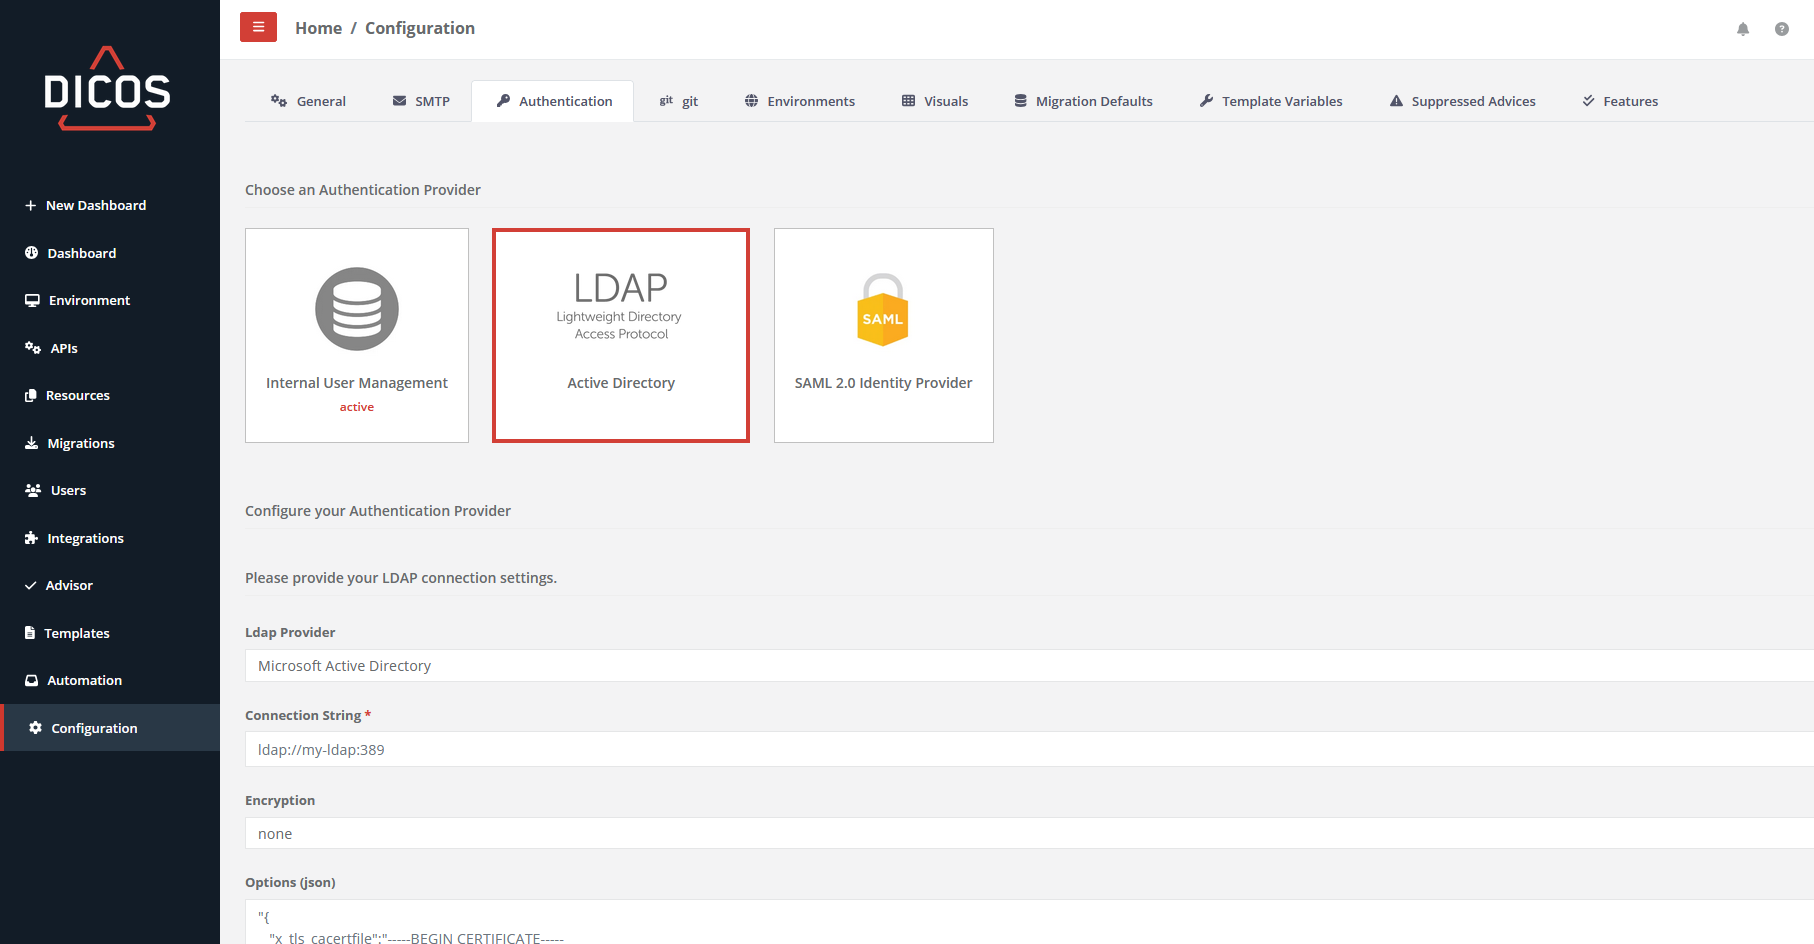This screenshot has height=944, width=1814.
Task: Open the Ldap Provider dropdown
Action: point(900,665)
